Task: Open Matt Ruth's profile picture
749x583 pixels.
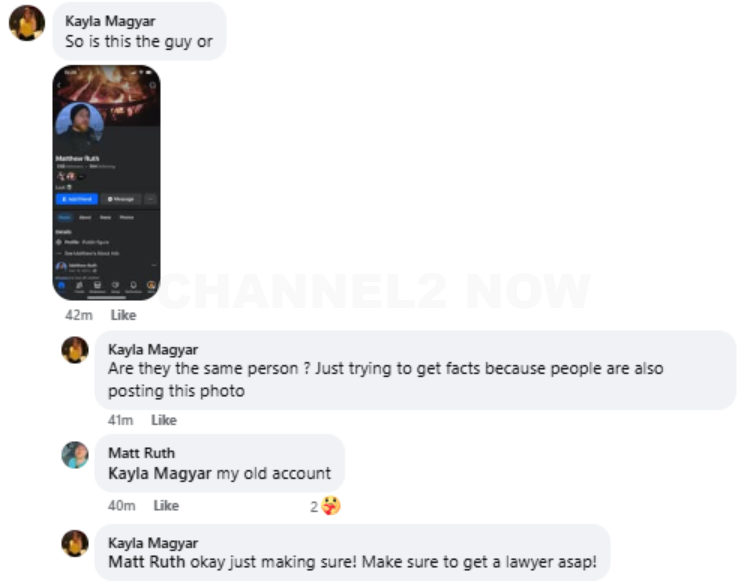Action: 75,455
